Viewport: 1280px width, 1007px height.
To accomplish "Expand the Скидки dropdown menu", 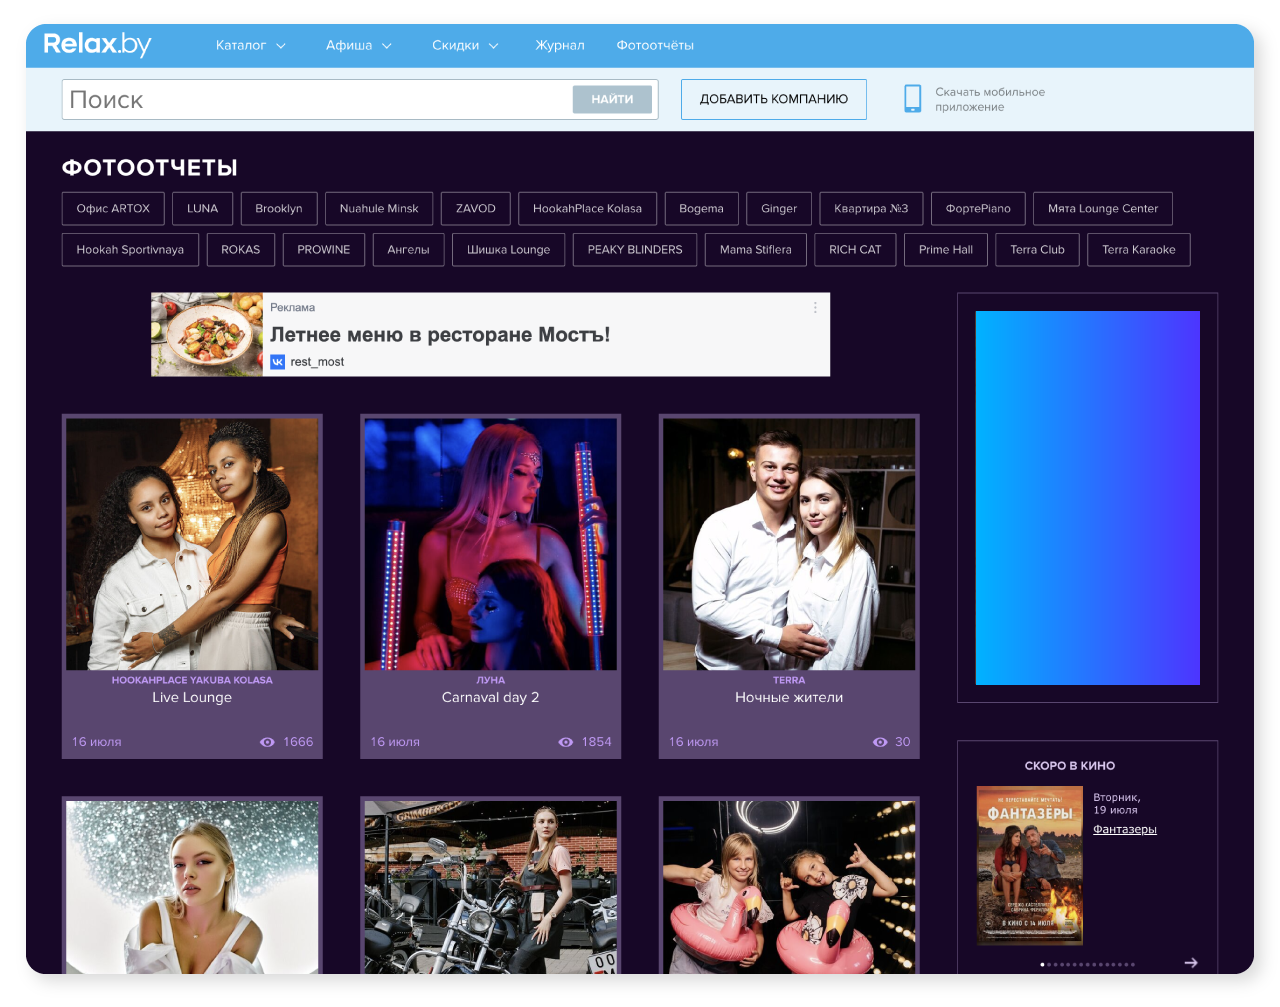I will coord(465,45).
